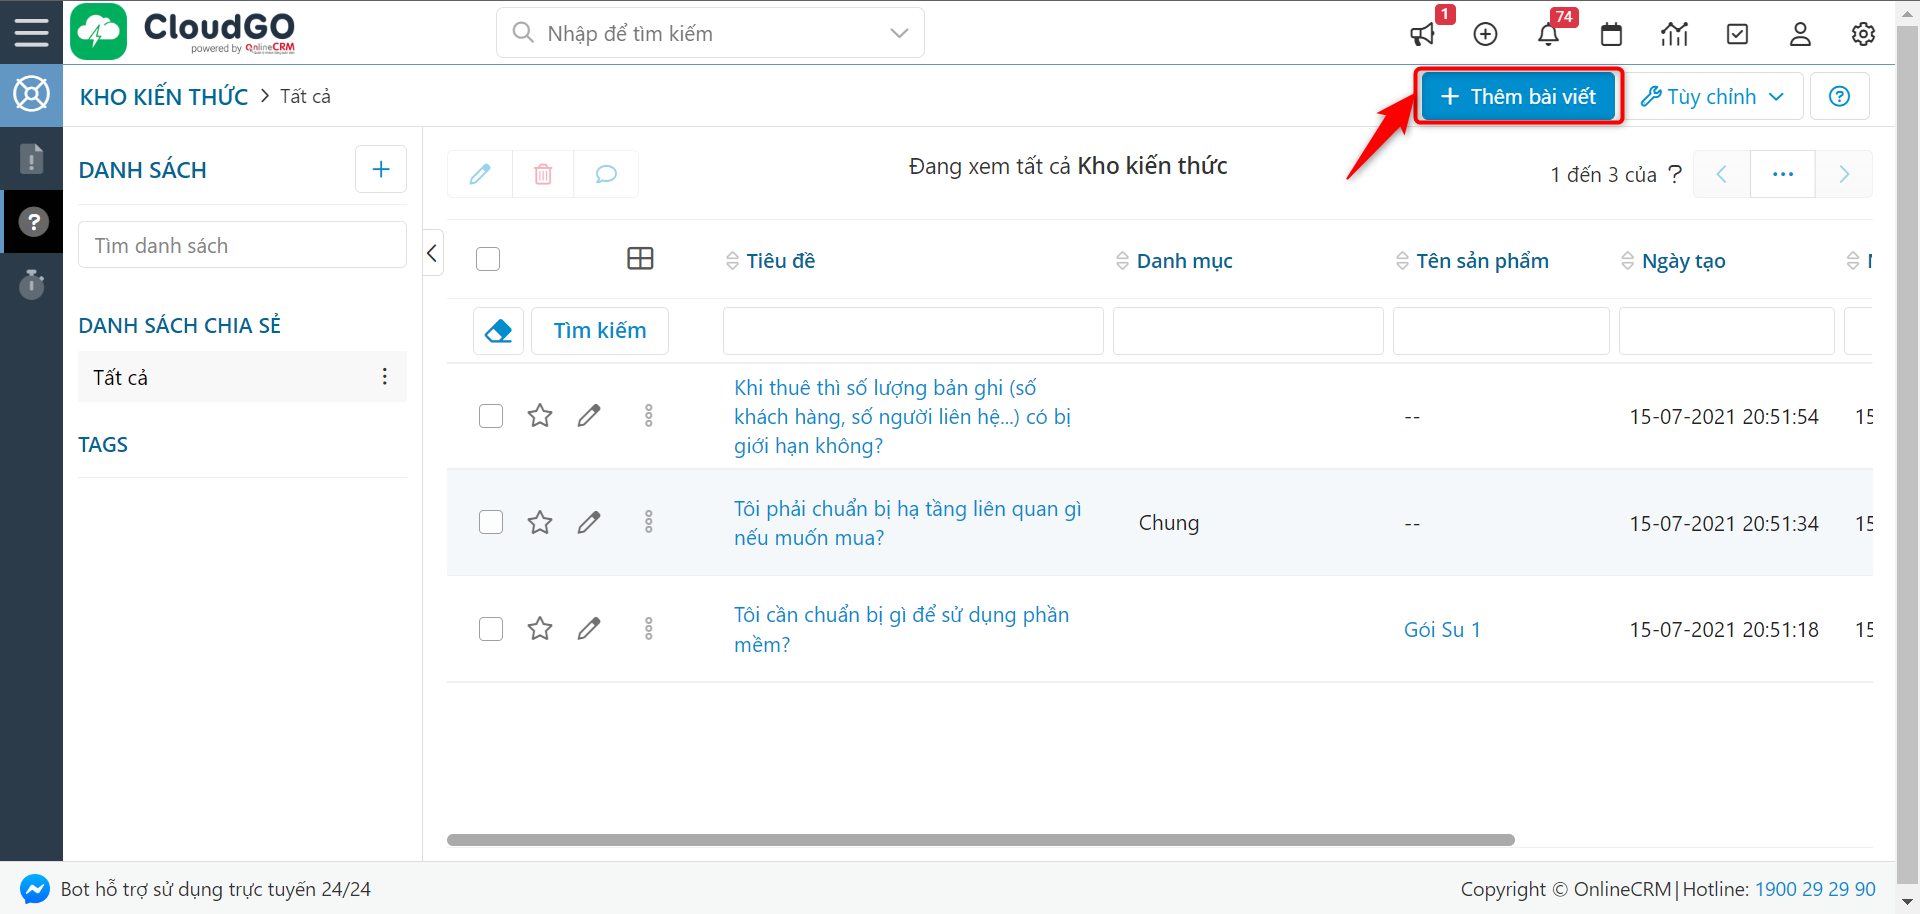Open the announcements megaphone icon

coord(1423,34)
